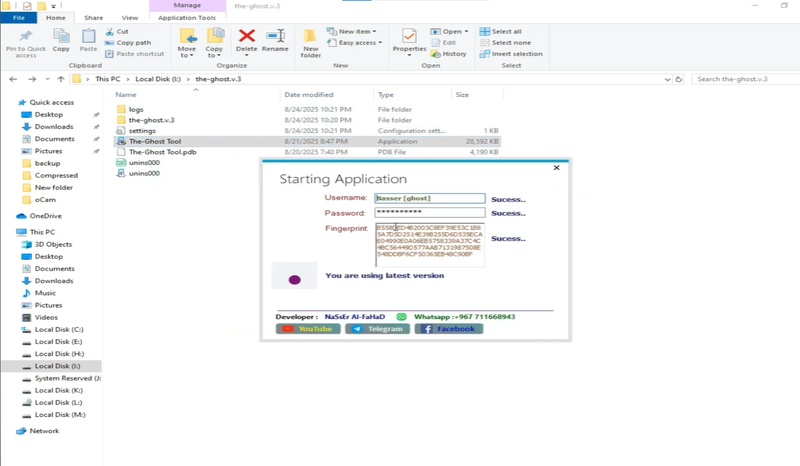Open Music folder in navigation pane
The image size is (800, 466).
coord(45,293)
